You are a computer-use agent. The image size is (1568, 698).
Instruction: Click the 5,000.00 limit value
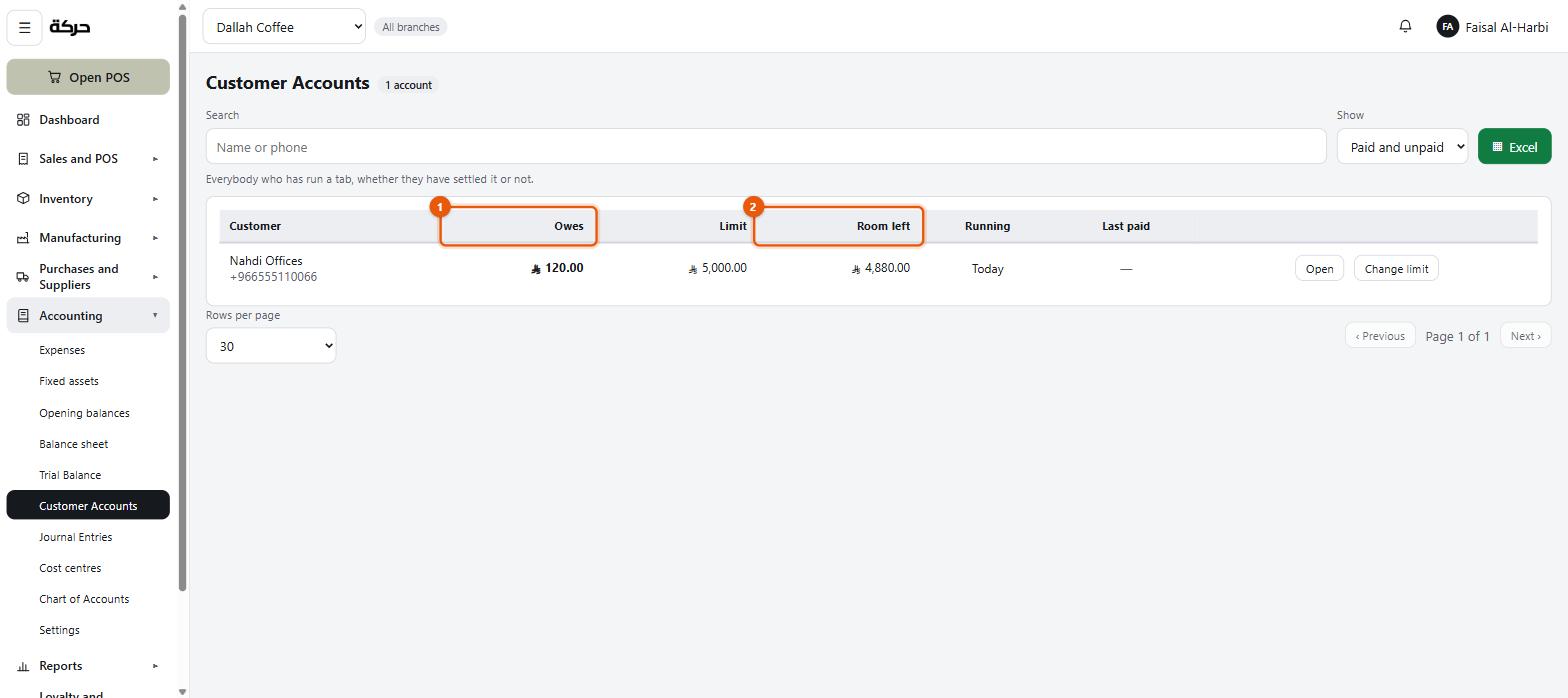[717, 268]
